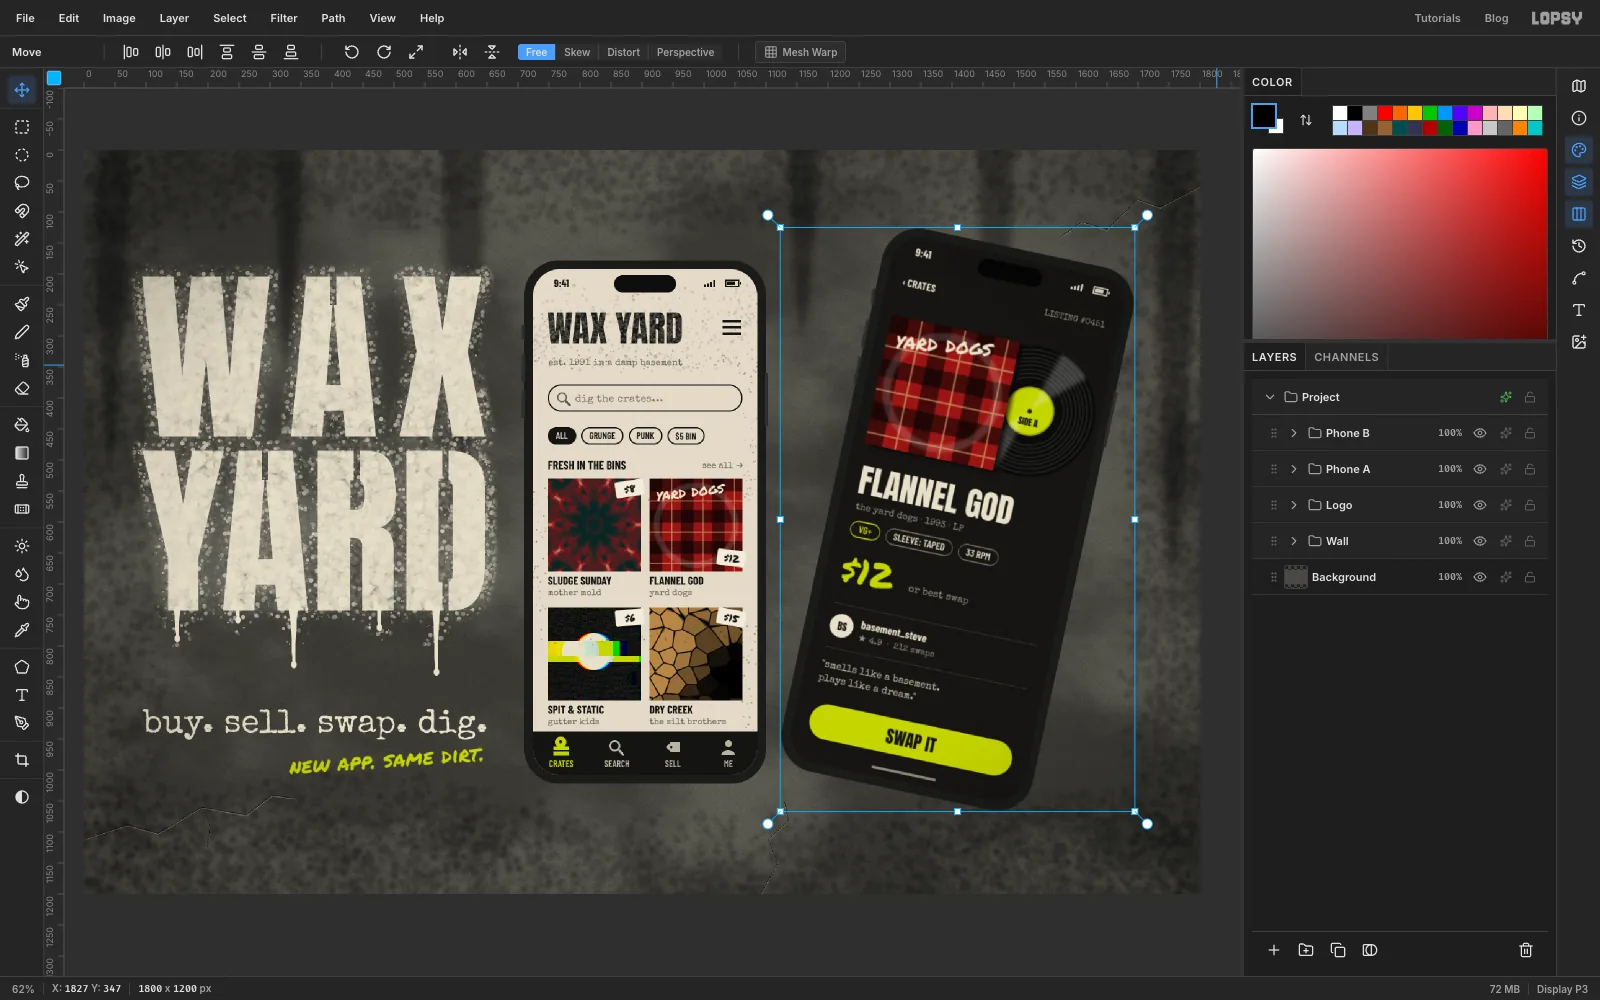
Task: Open the Filter menu
Action: pos(284,18)
